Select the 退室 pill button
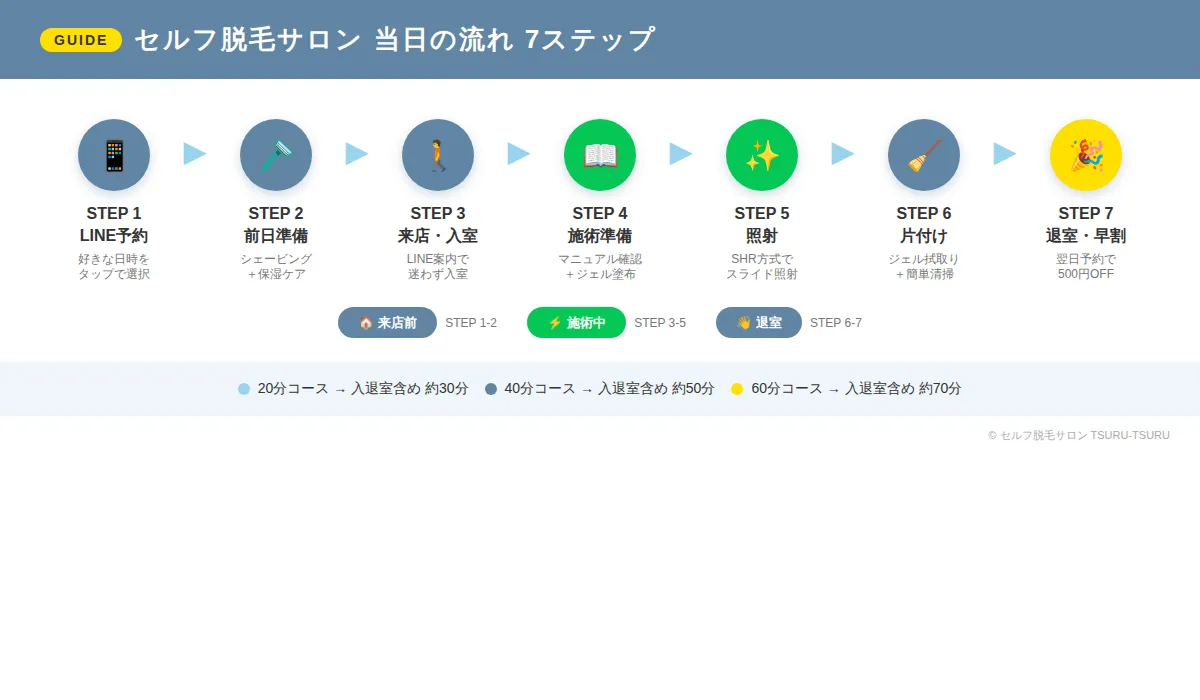This screenshot has height=700, width=1200. tap(759, 323)
